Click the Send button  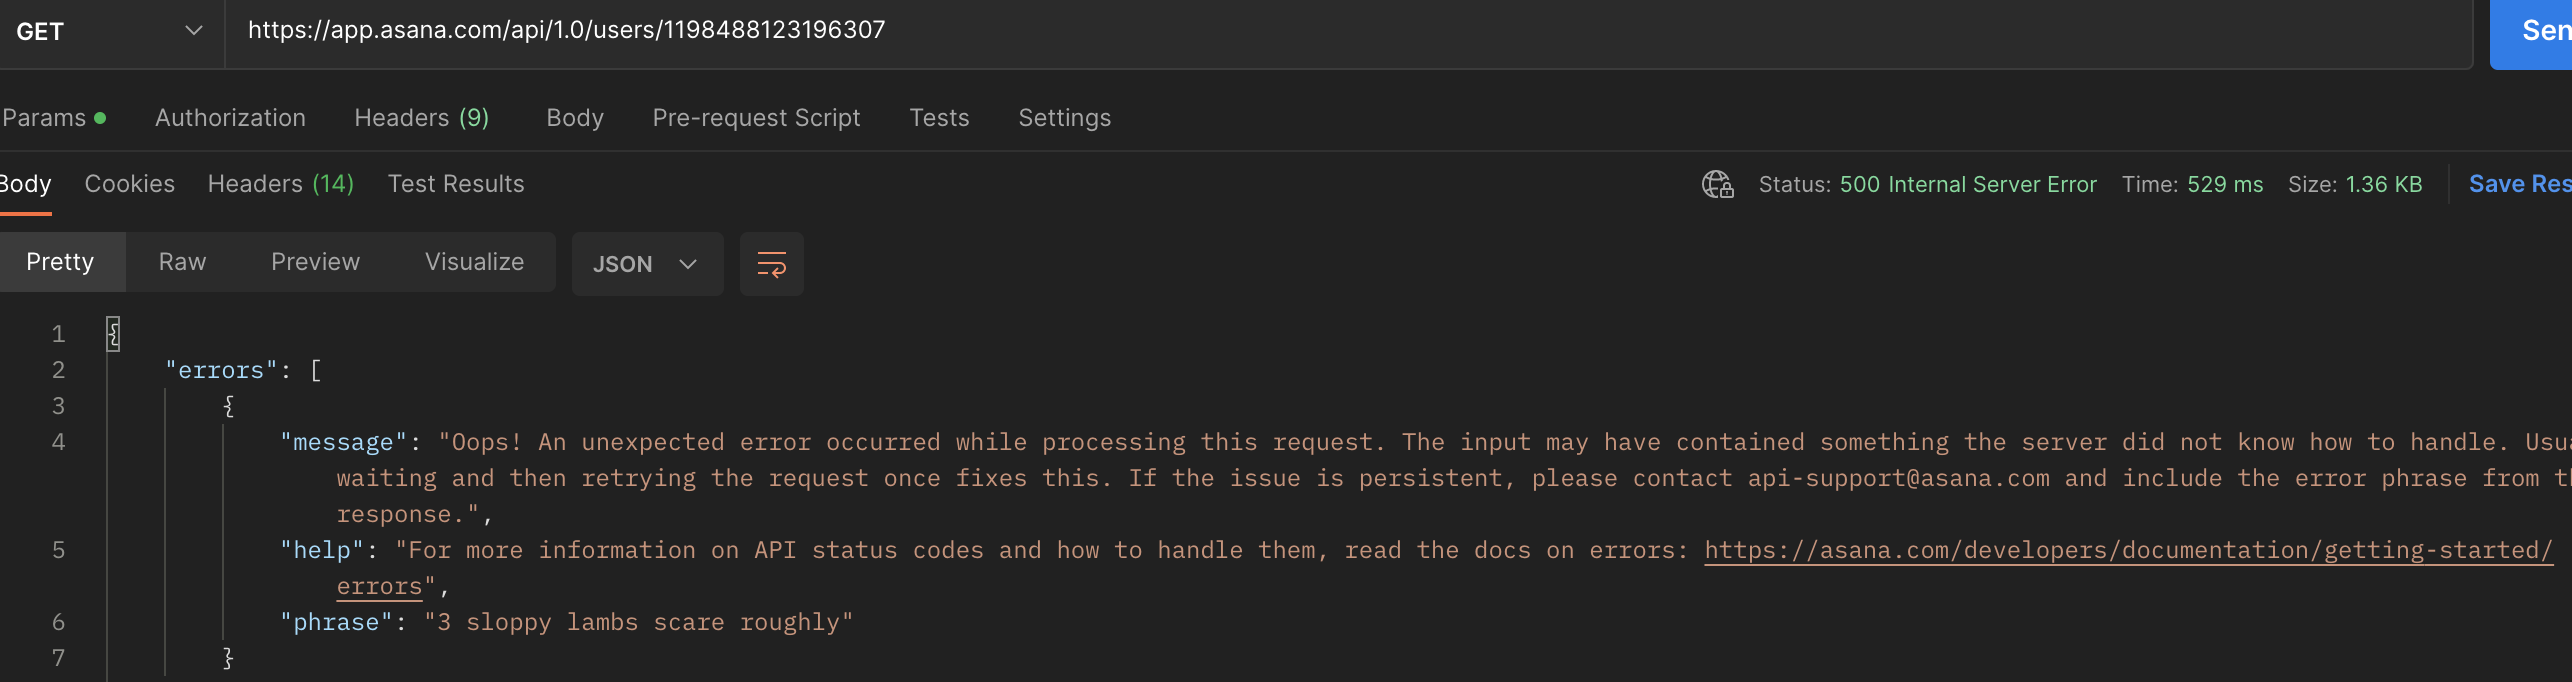click(x=2535, y=31)
